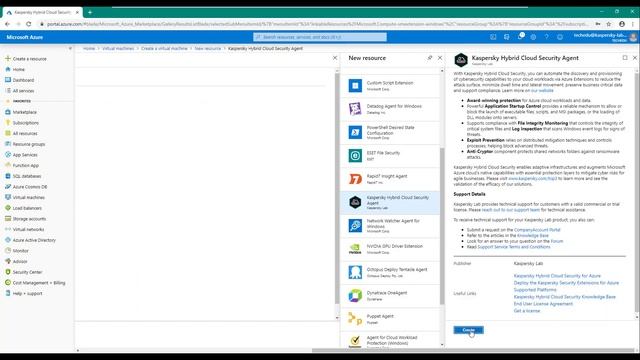The image size is (640, 360).
Task: Click Azure Cosmos DB sidebar icon
Action: [8, 187]
